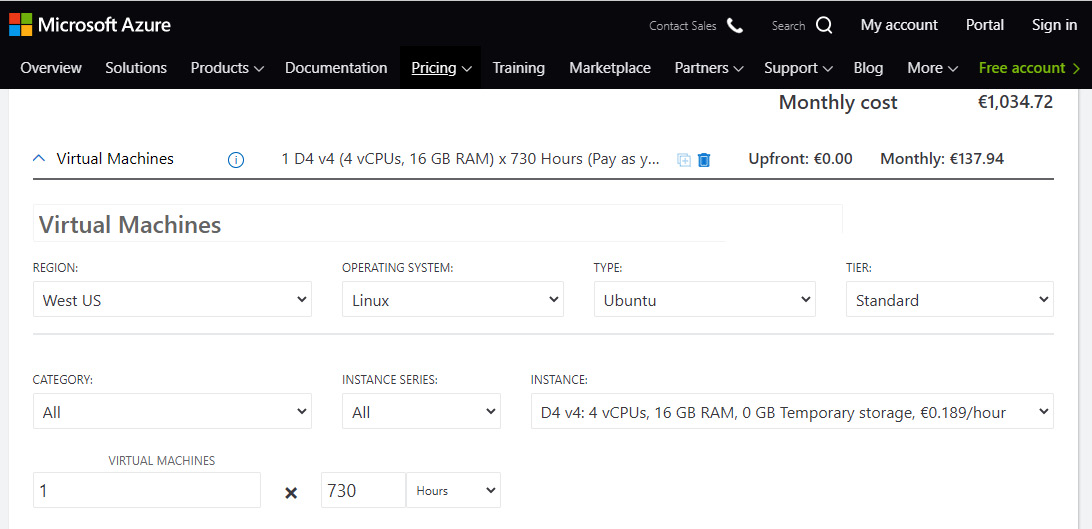Viewport: 1092px width, 529px height.
Task: Click the My account link
Action: pyautogui.click(x=899, y=25)
